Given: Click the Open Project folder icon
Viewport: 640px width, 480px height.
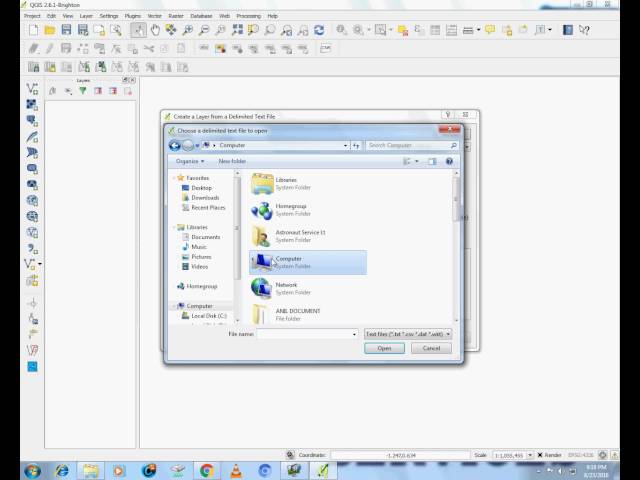Looking at the screenshot, I should 50,30.
